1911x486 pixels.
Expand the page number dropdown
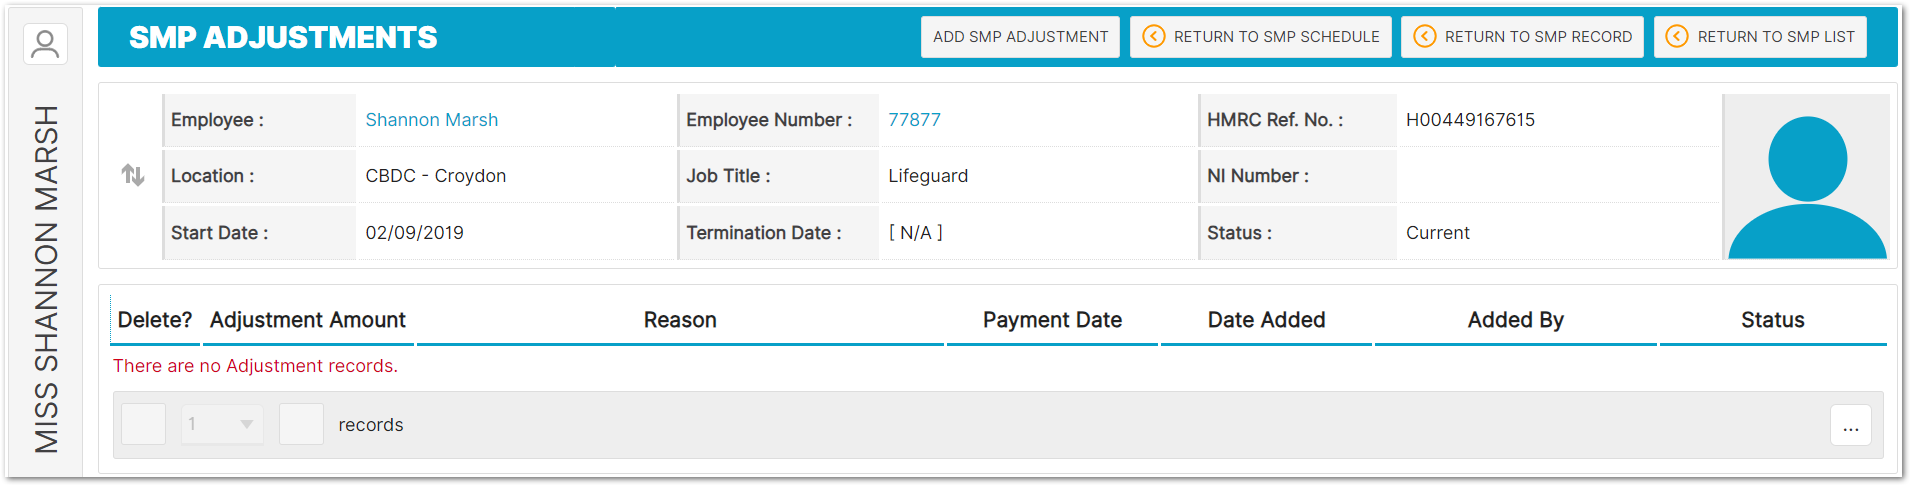[x=222, y=425]
